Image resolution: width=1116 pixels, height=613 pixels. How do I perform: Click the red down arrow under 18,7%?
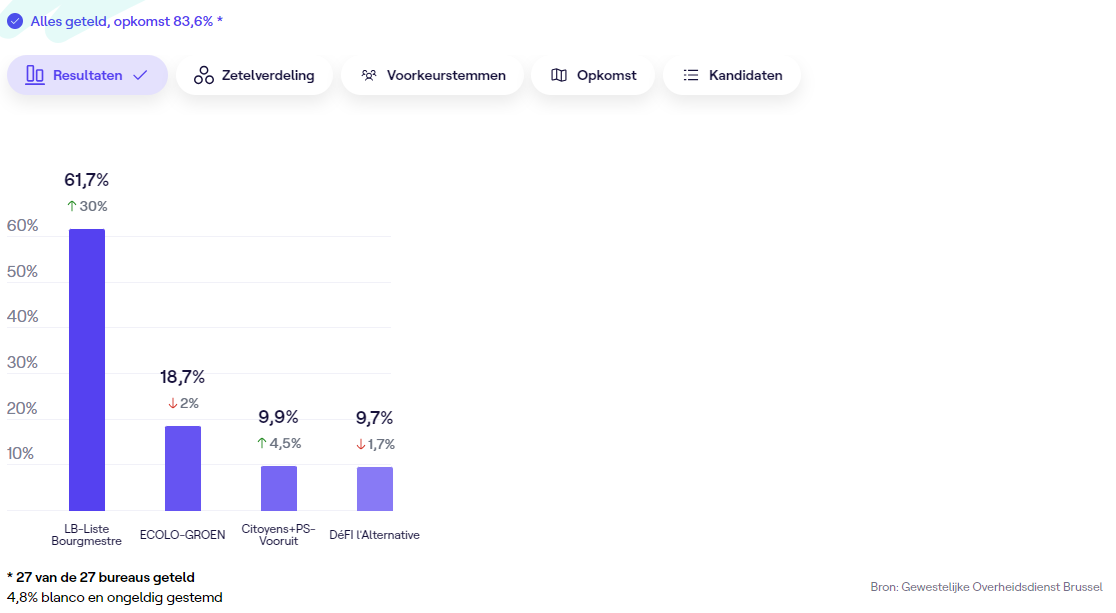[x=172, y=403]
